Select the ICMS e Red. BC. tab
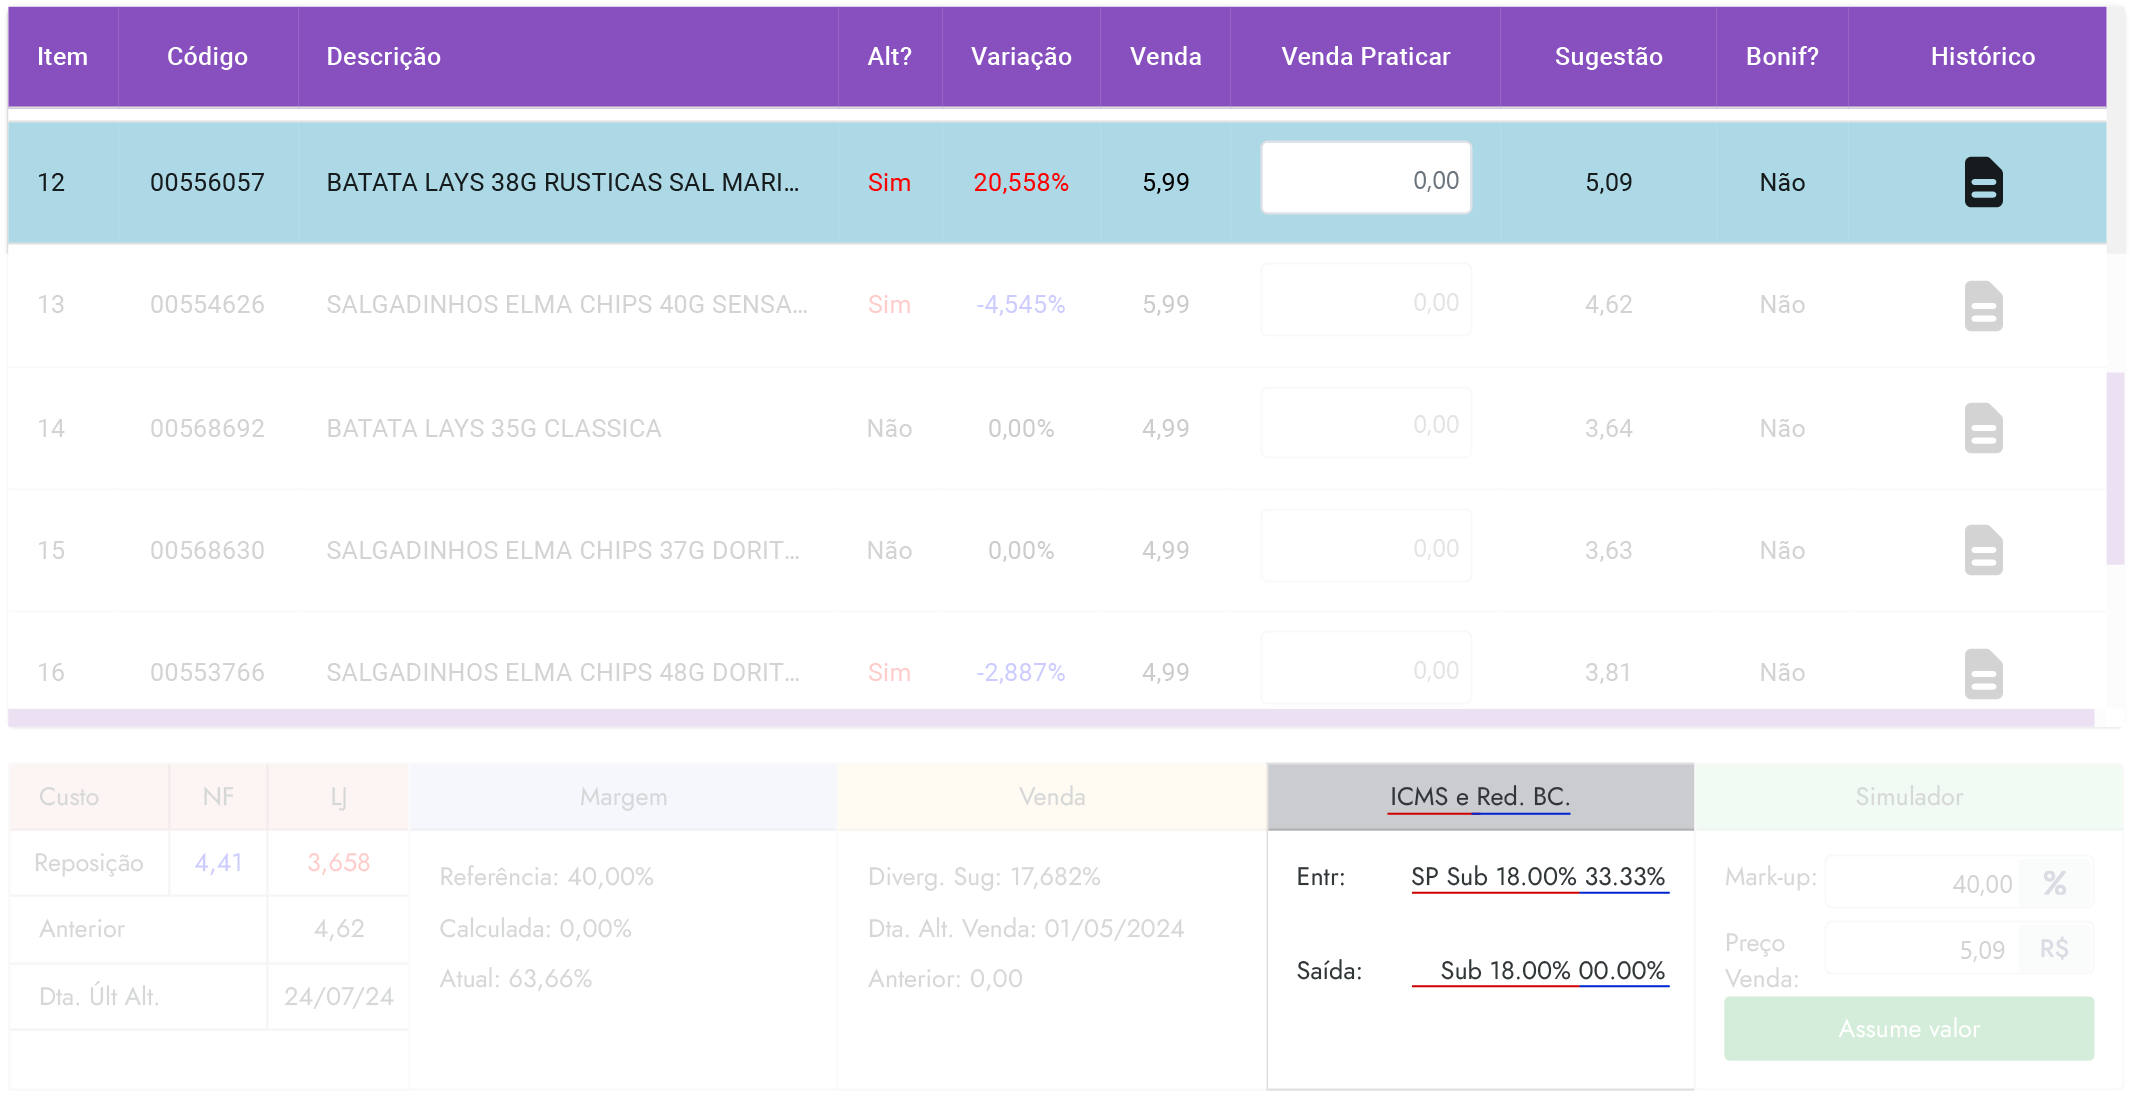The height and width of the screenshot is (1108, 2135). tap(1479, 797)
